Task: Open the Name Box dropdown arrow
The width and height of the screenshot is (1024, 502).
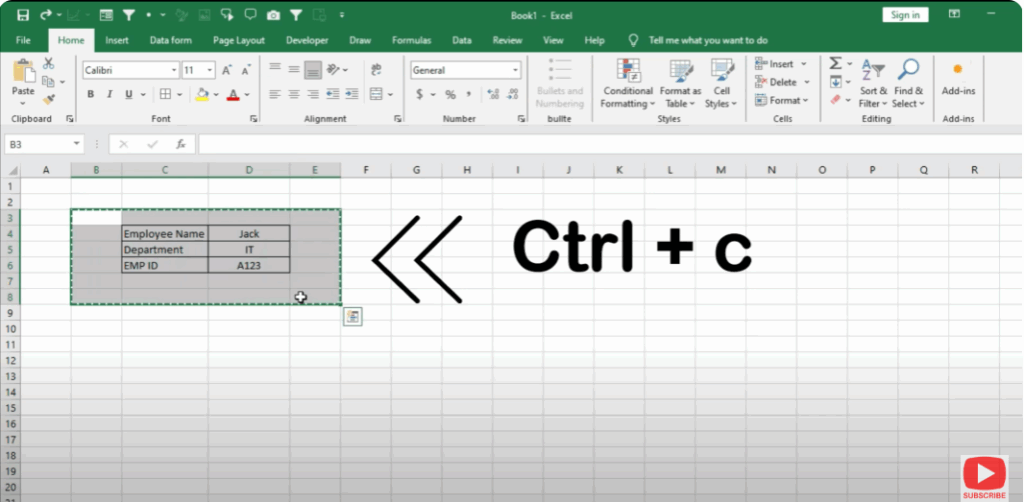Action: 76,144
